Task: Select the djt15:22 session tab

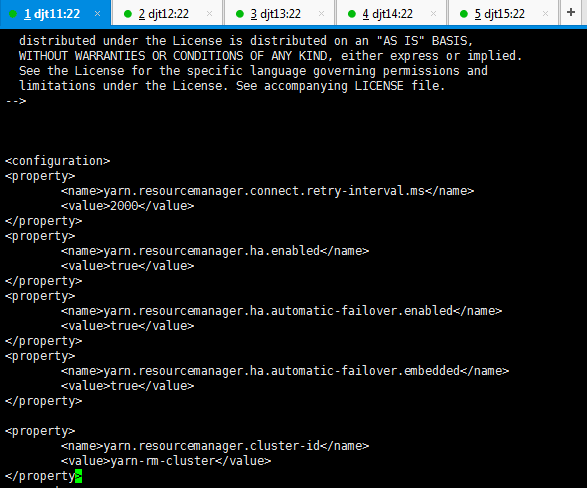Action: [x=503, y=14]
